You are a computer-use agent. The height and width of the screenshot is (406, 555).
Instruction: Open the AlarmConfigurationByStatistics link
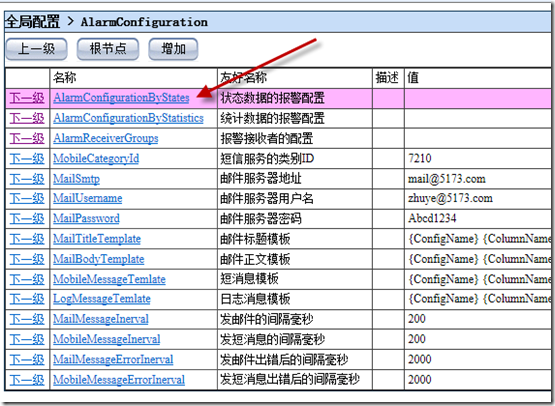[128, 118]
